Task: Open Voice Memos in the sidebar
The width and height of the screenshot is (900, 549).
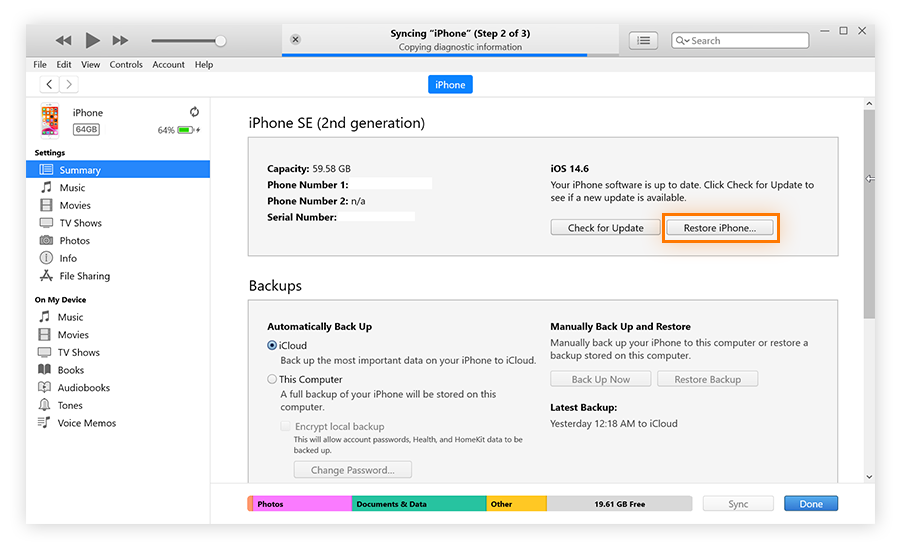Action: pyautogui.click(x=86, y=423)
